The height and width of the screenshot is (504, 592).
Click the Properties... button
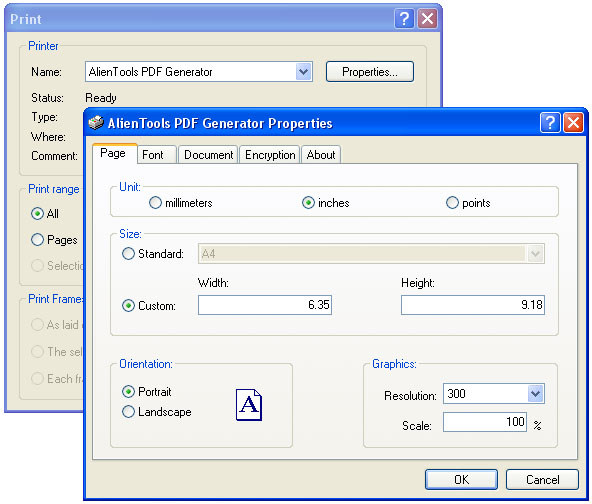[370, 72]
